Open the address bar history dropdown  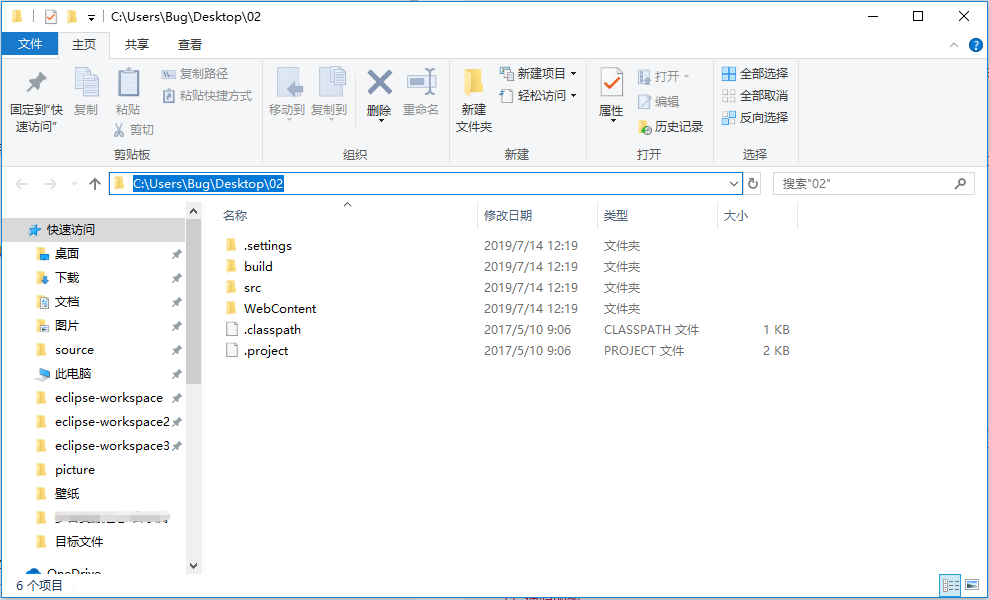[x=733, y=183]
